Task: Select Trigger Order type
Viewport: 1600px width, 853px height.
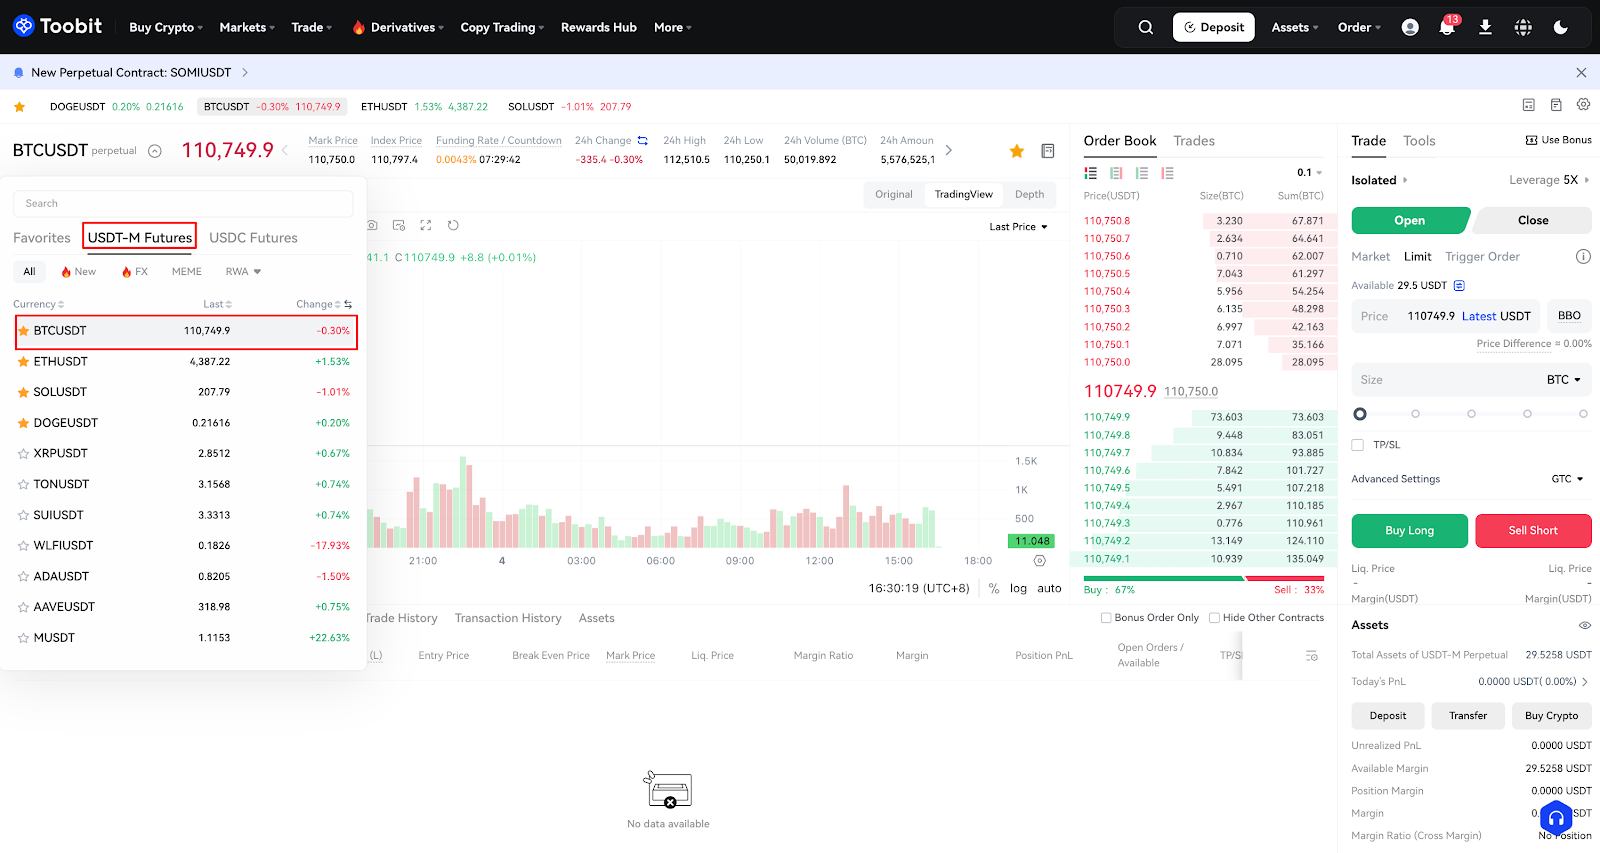Action: 1482,257
